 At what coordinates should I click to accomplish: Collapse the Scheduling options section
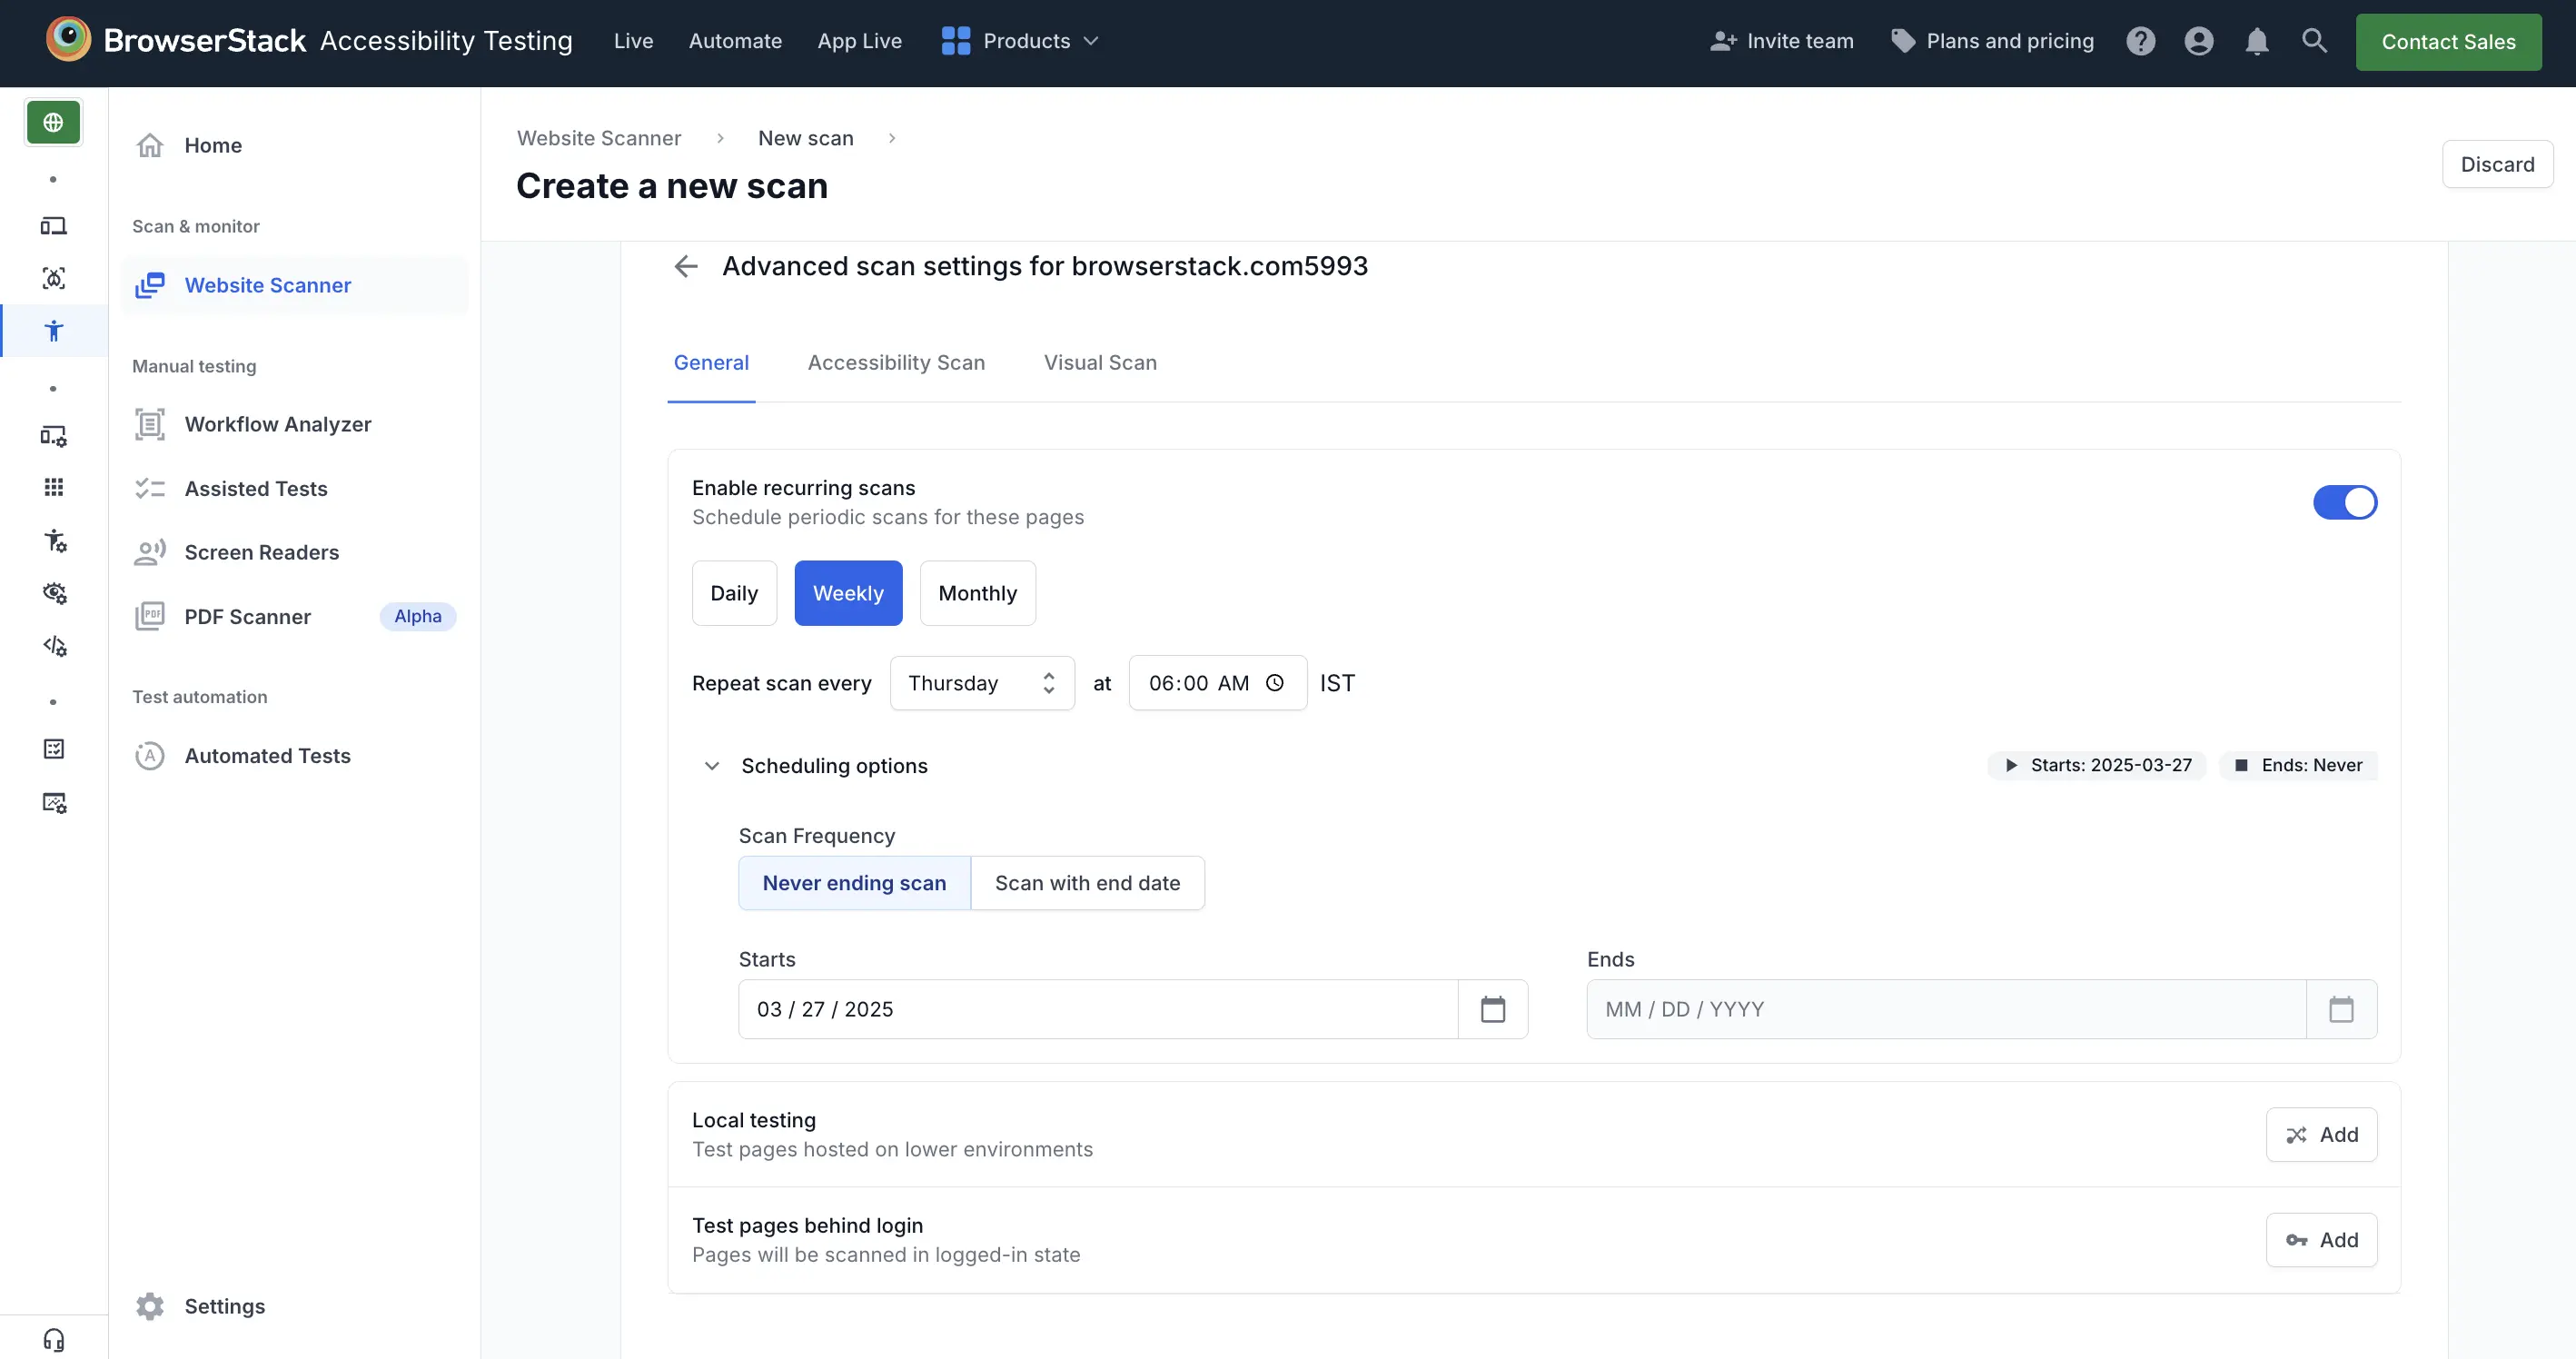point(712,766)
